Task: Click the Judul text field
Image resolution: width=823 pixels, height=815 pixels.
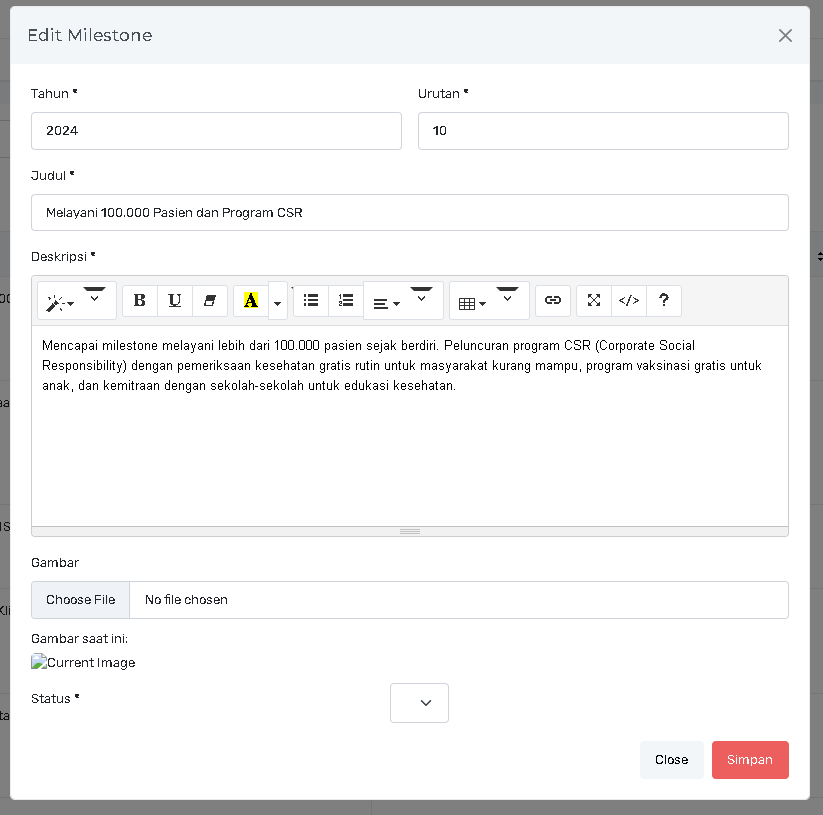Action: coord(410,213)
